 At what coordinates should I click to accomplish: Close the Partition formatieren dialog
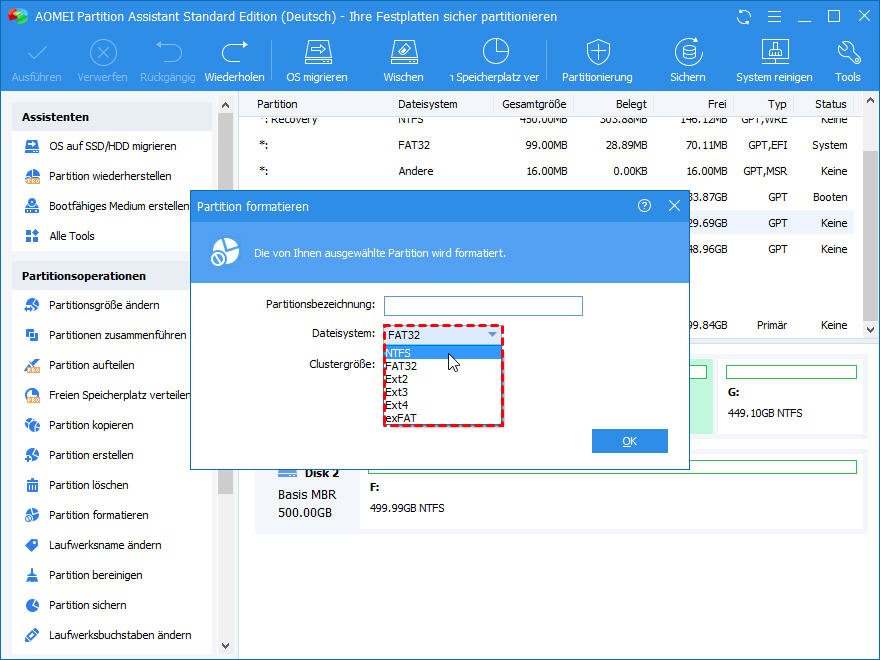tap(674, 206)
